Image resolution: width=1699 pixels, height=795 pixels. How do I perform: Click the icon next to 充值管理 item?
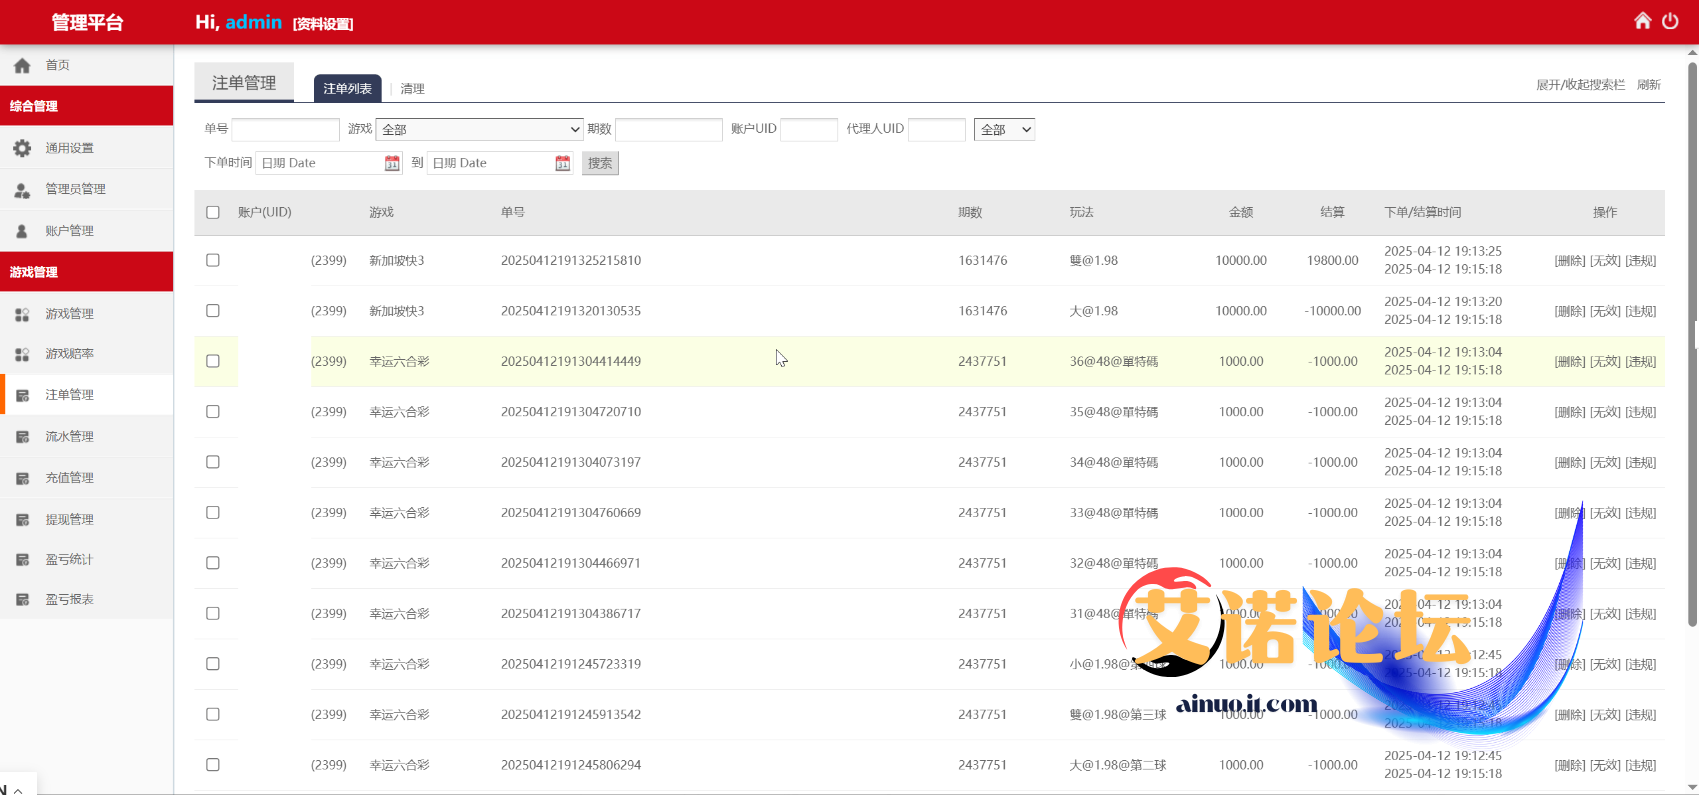pyautogui.click(x=22, y=479)
